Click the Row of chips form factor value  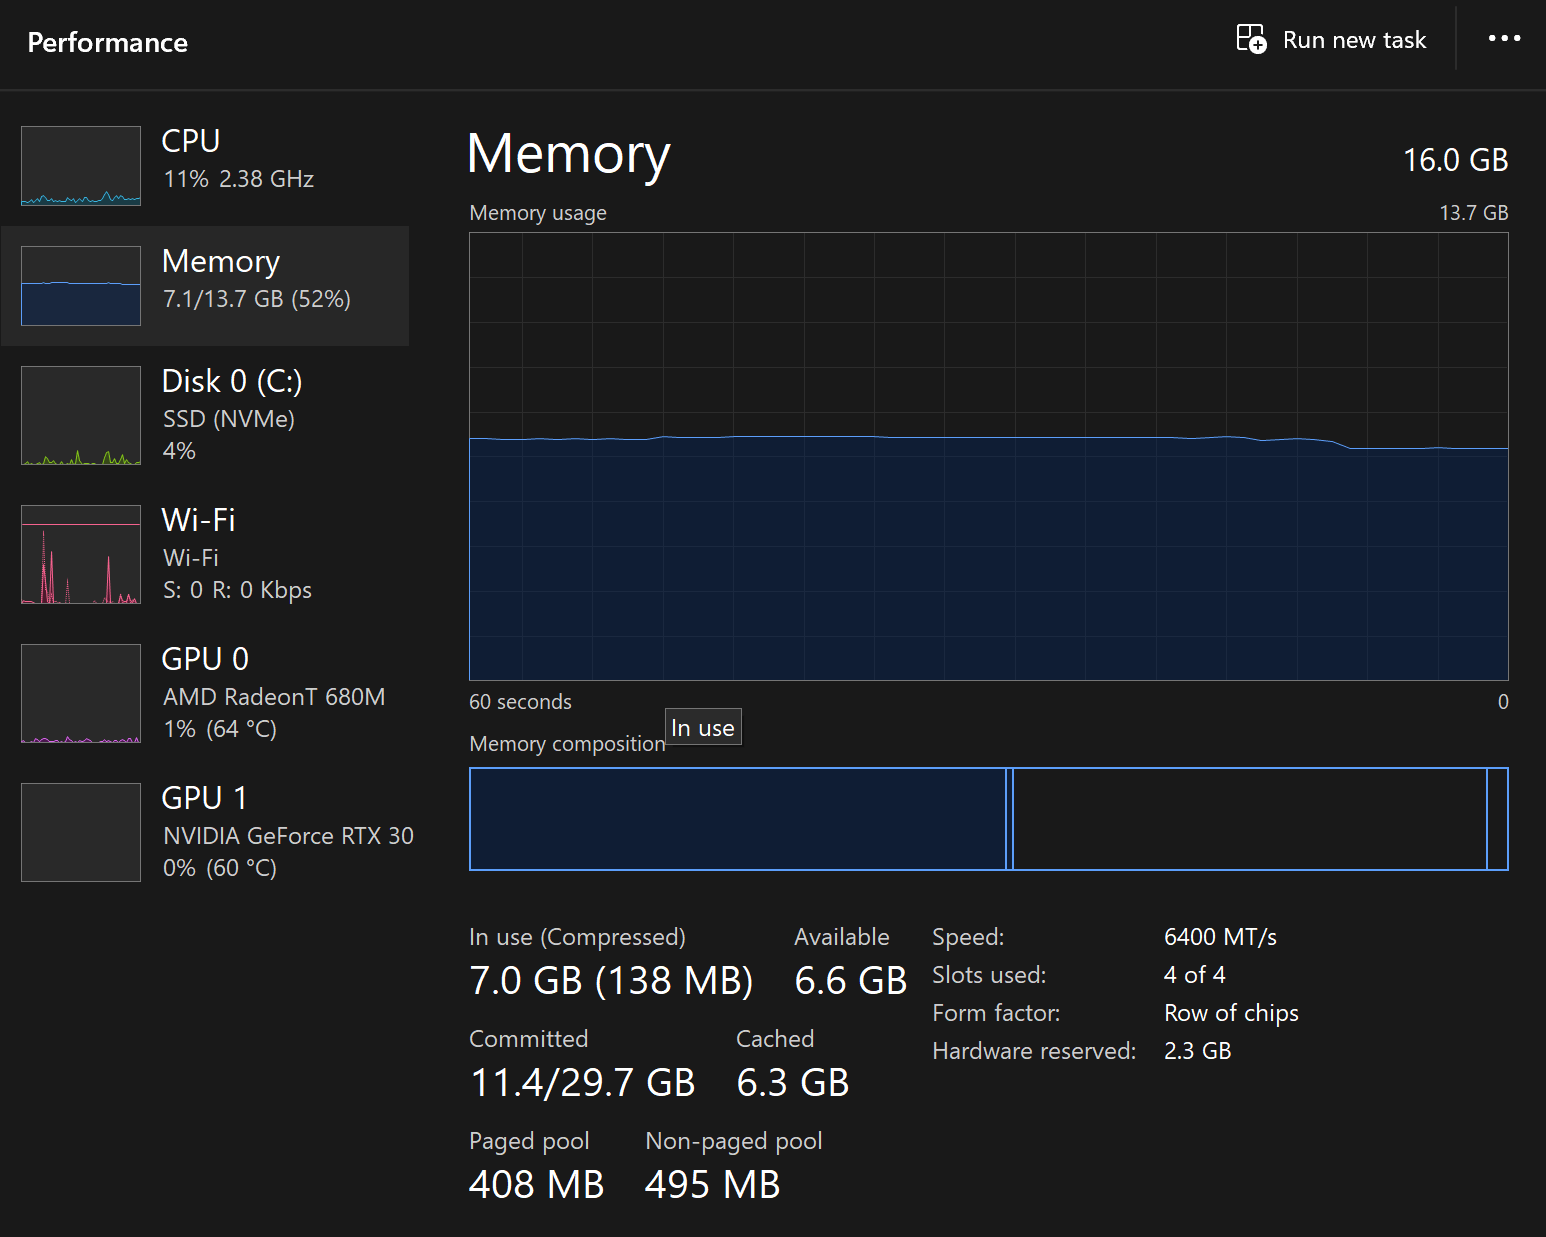(1231, 1013)
